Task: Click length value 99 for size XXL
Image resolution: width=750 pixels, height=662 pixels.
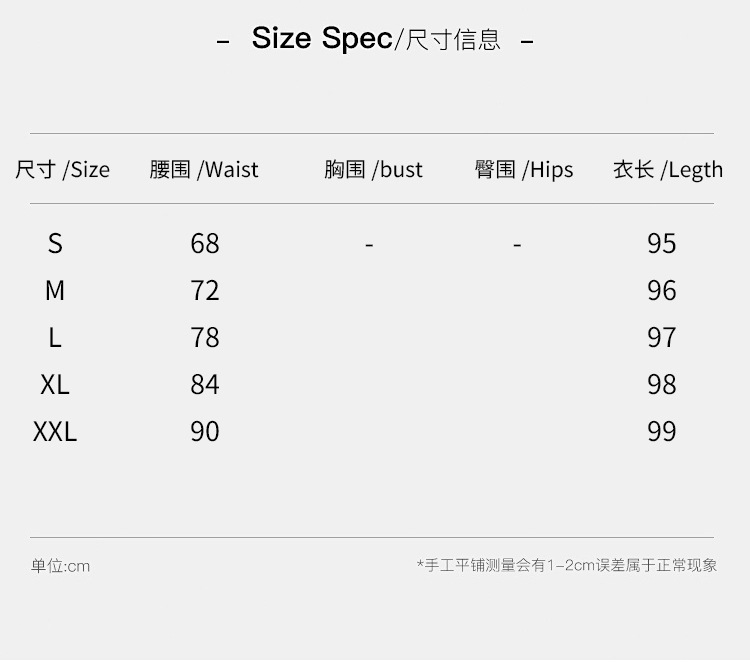Action: pyautogui.click(x=662, y=431)
